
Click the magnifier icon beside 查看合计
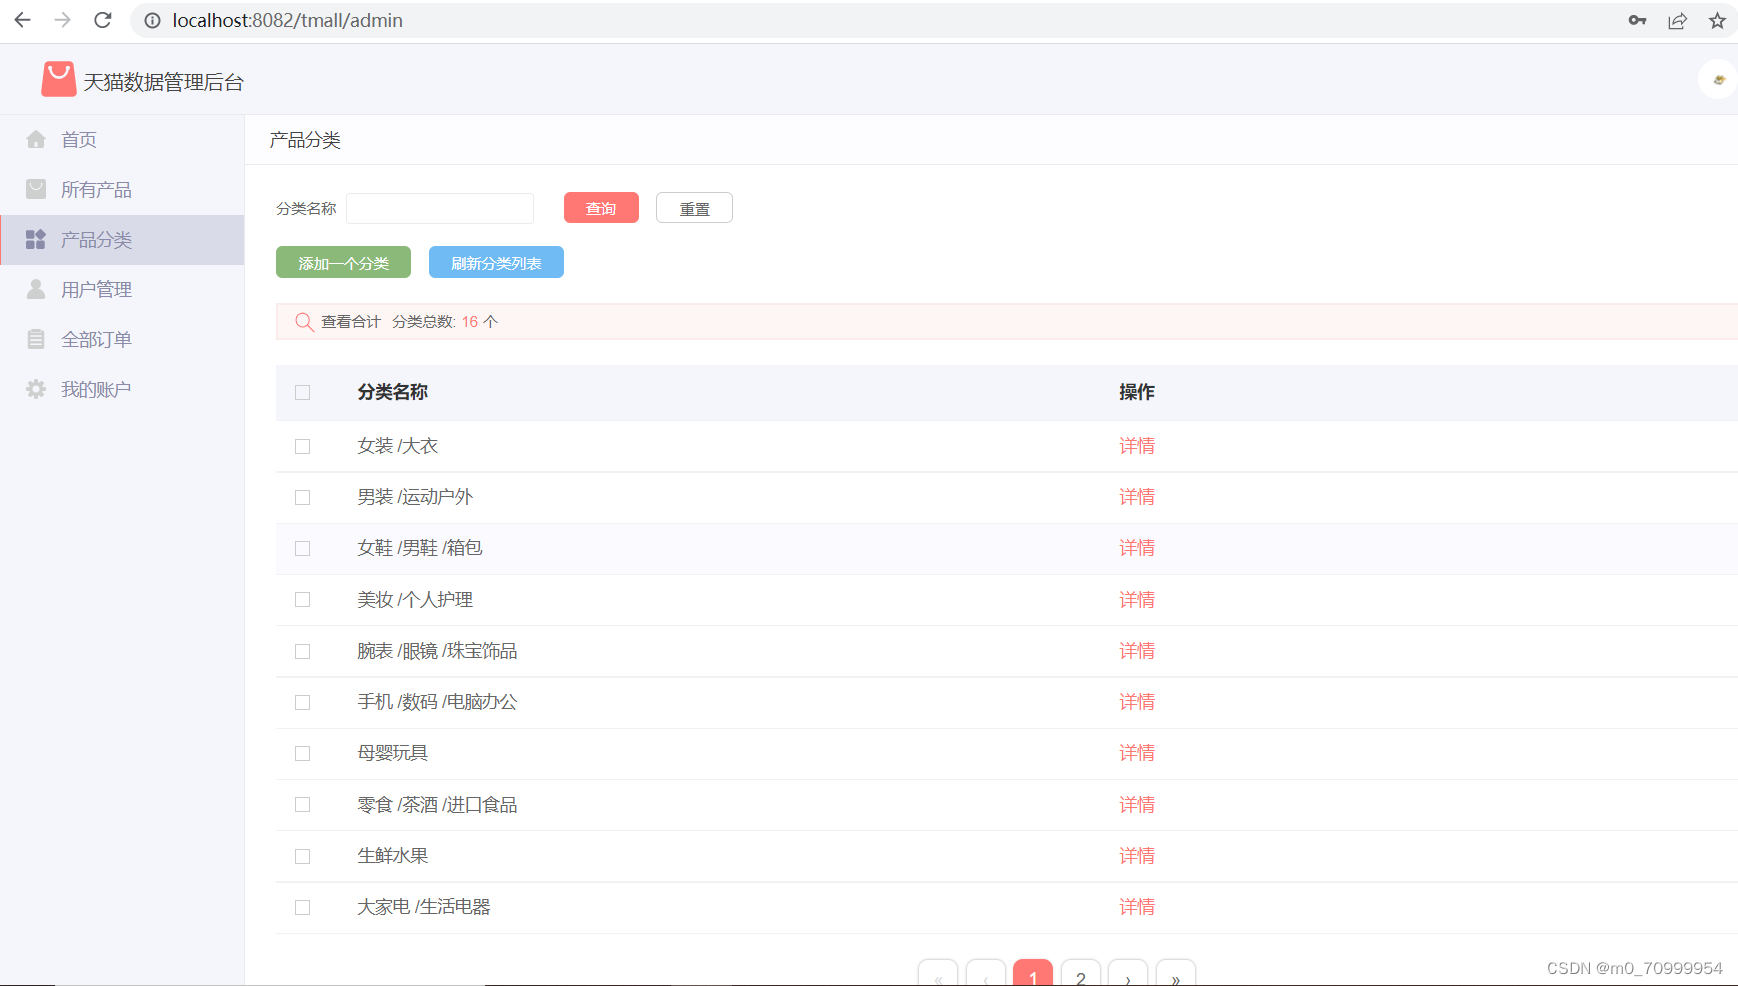pos(304,322)
